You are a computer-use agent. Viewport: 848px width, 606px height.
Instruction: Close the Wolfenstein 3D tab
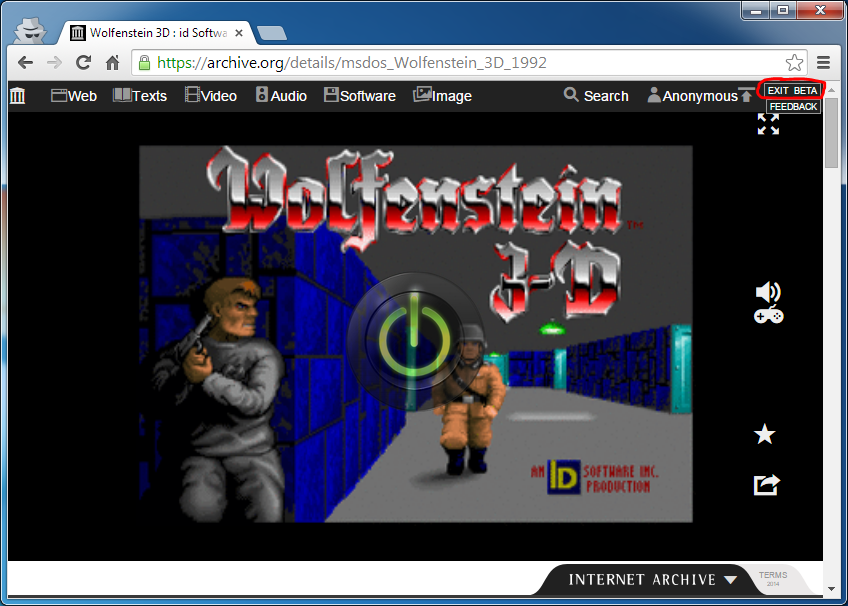[238, 33]
